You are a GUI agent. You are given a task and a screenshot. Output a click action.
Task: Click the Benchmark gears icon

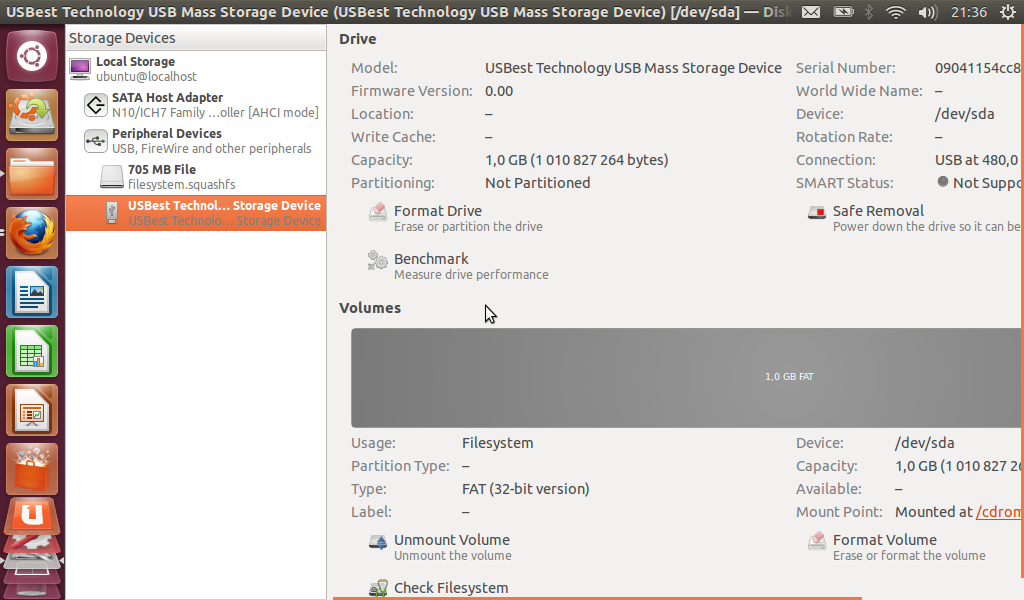click(378, 261)
